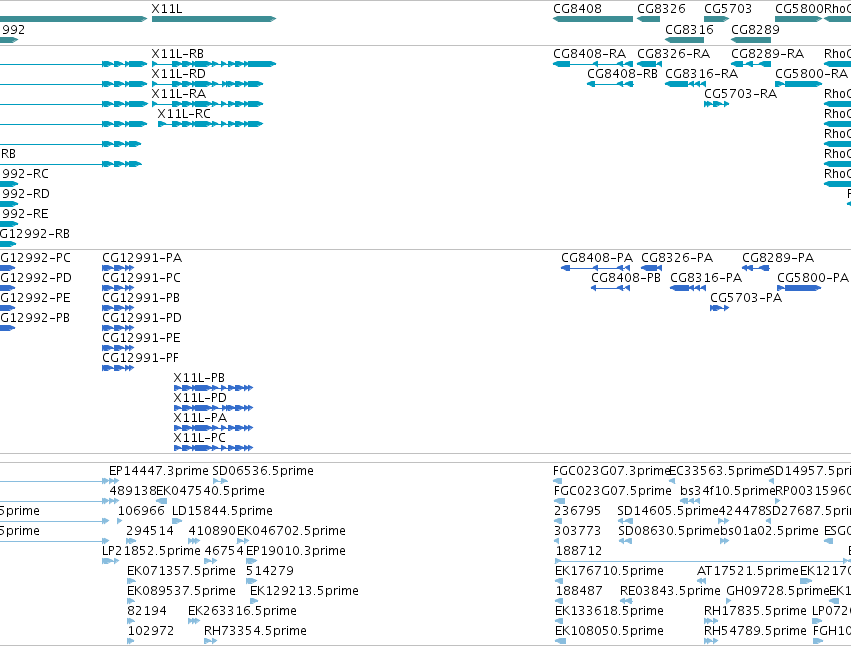Image resolution: width=851 pixels, height=646 pixels.
Task: Select the RH73354.5prime EST
Action: pos(211,642)
